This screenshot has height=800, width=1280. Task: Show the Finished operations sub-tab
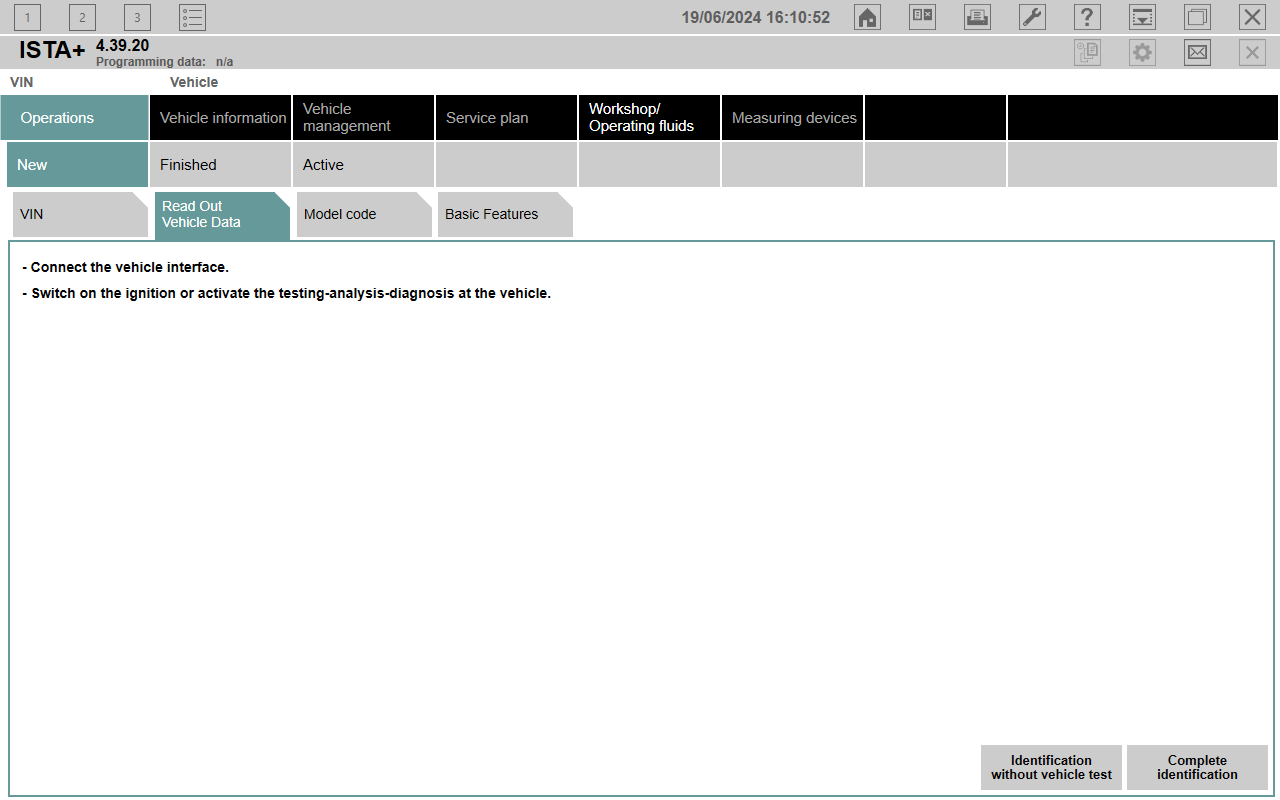[x=221, y=165]
